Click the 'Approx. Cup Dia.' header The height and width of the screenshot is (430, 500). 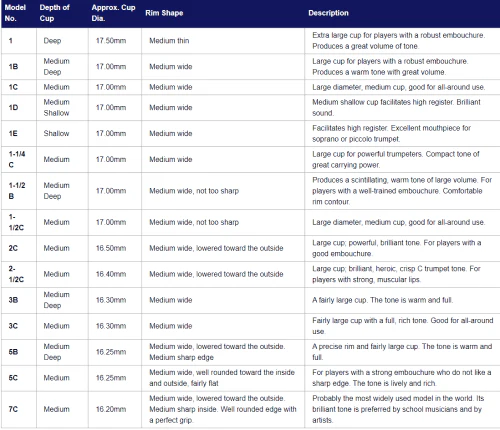(113, 13)
